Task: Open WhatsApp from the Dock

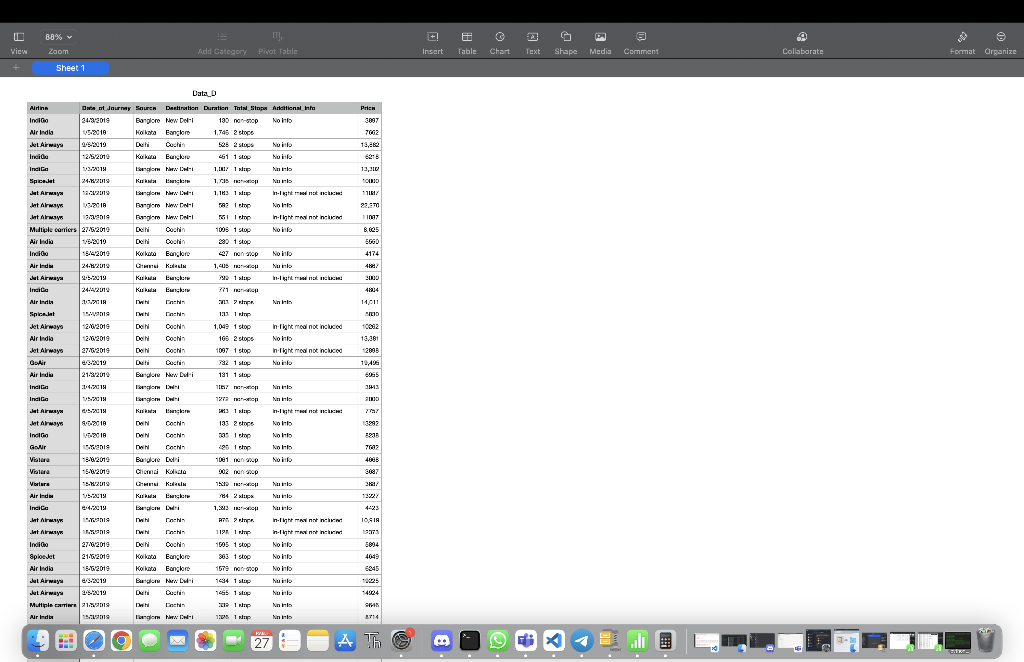Action: [497, 640]
